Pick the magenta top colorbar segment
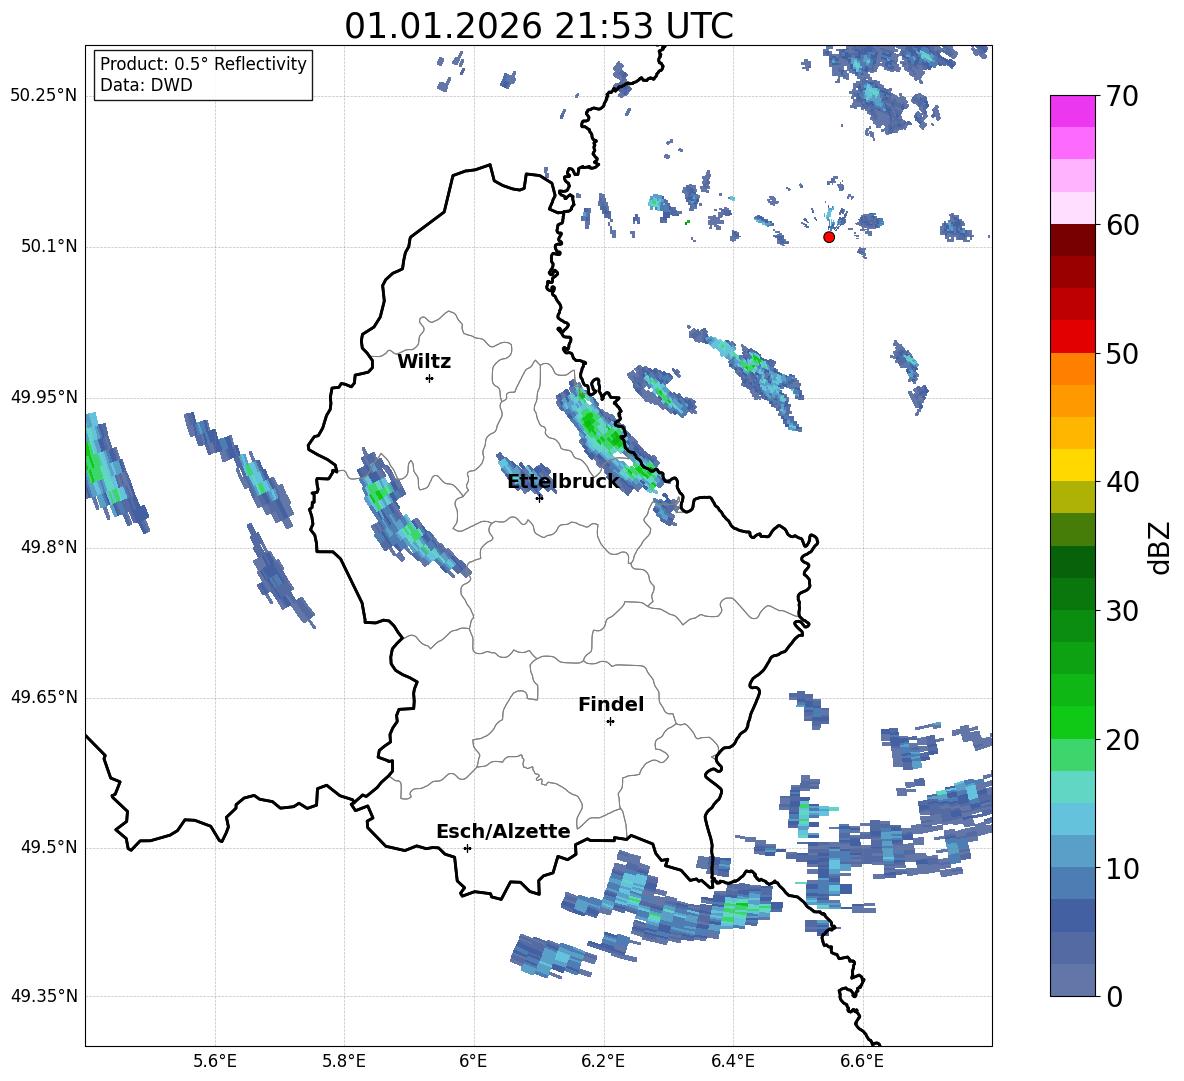The image size is (1184, 1081). coord(1072,112)
